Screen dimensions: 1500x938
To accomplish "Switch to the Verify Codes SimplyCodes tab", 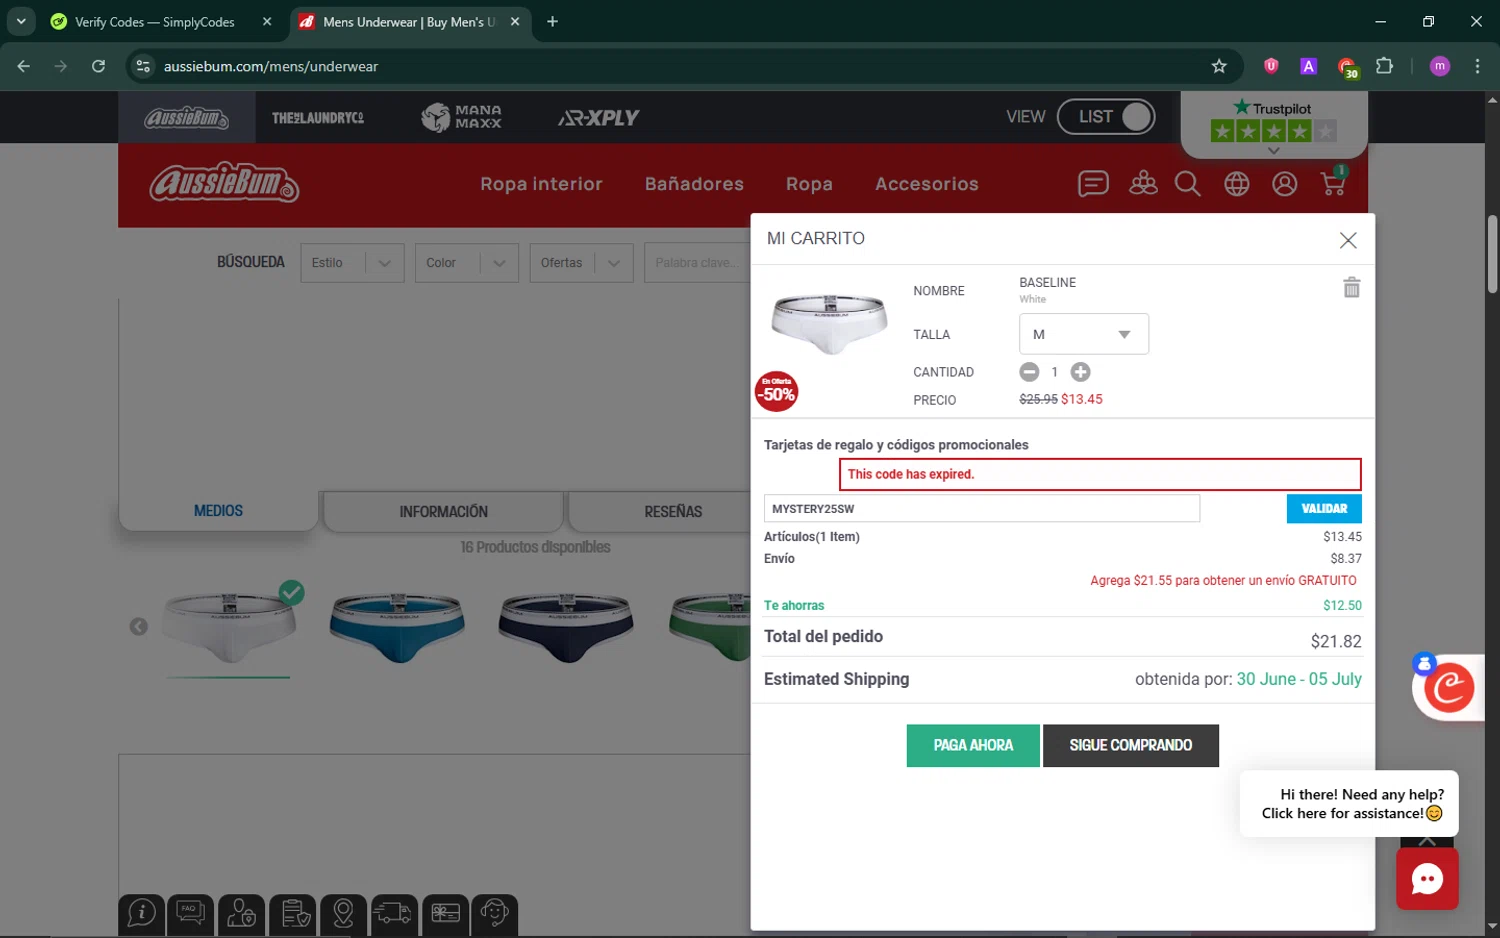I will tap(160, 22).
